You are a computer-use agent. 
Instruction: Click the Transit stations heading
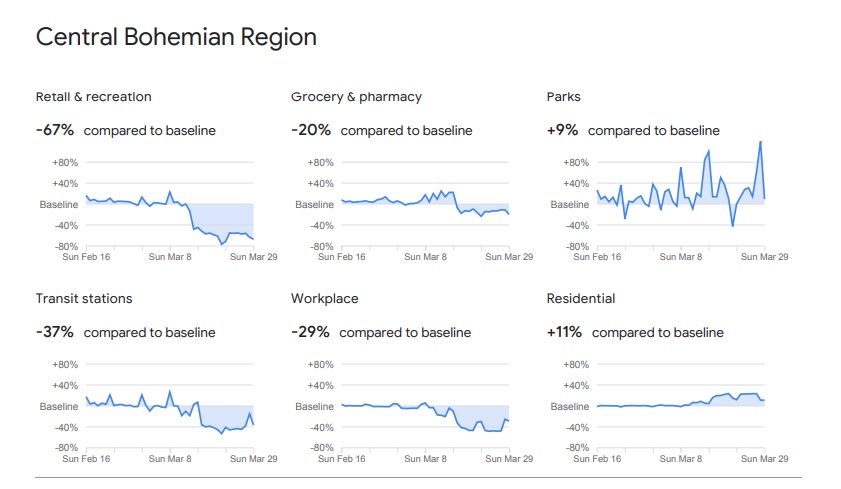pos(84,298)
